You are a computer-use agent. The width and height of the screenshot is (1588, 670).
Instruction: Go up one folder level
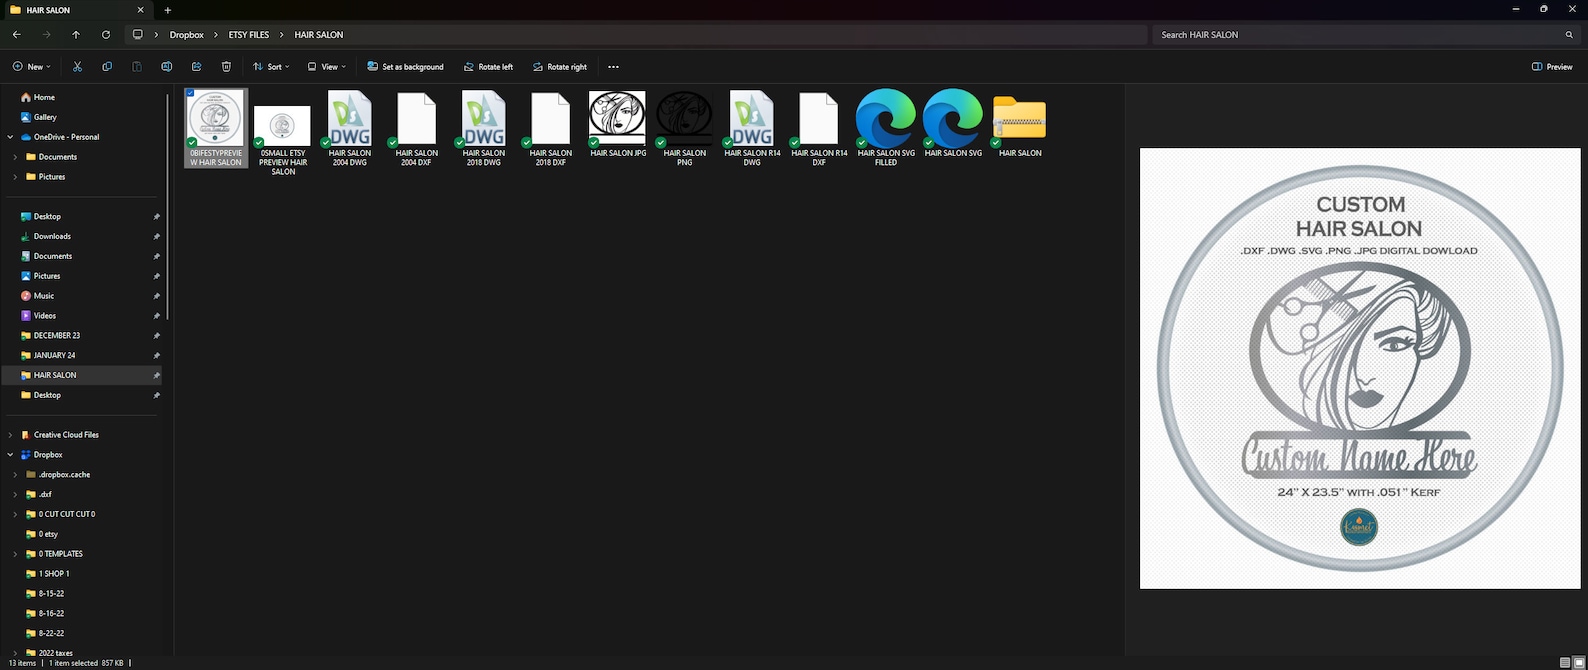76,35
